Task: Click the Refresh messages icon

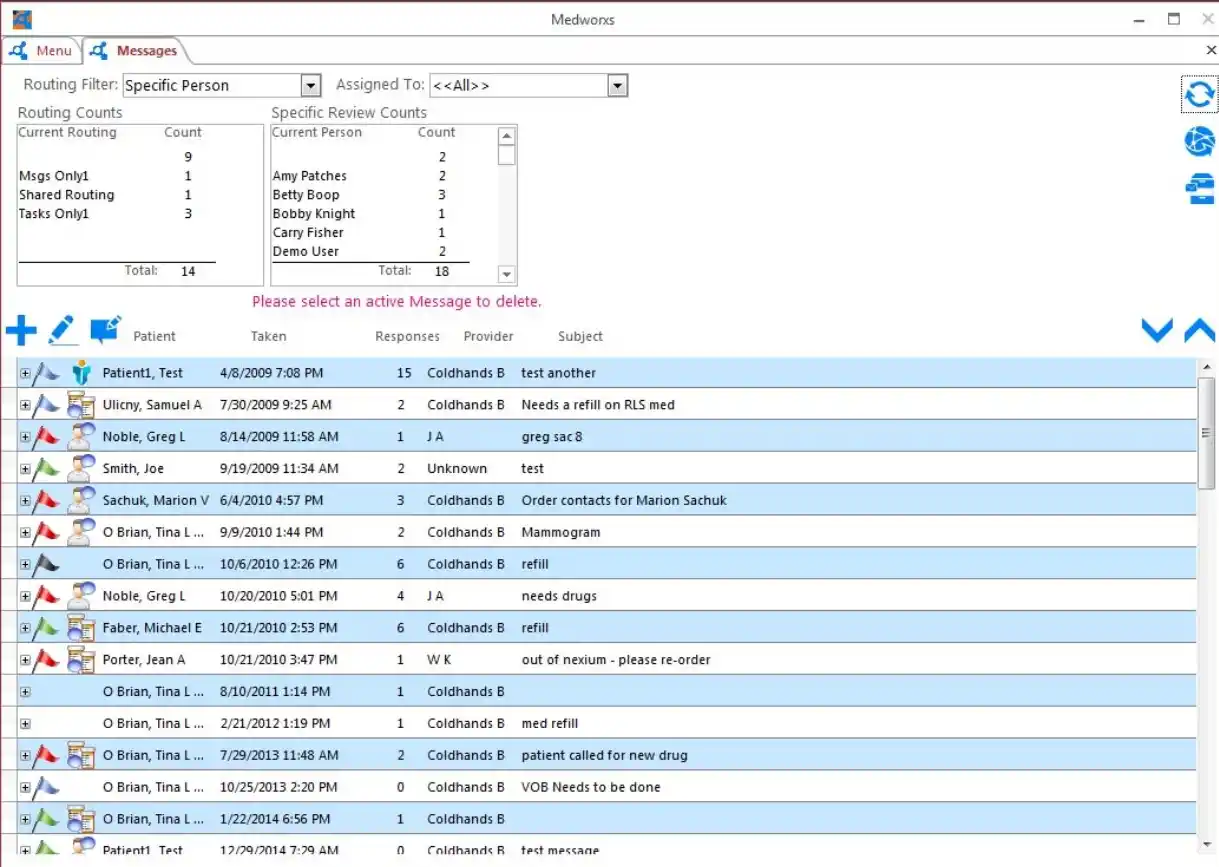Action: pyautogui.click(x=1198, y=94)
